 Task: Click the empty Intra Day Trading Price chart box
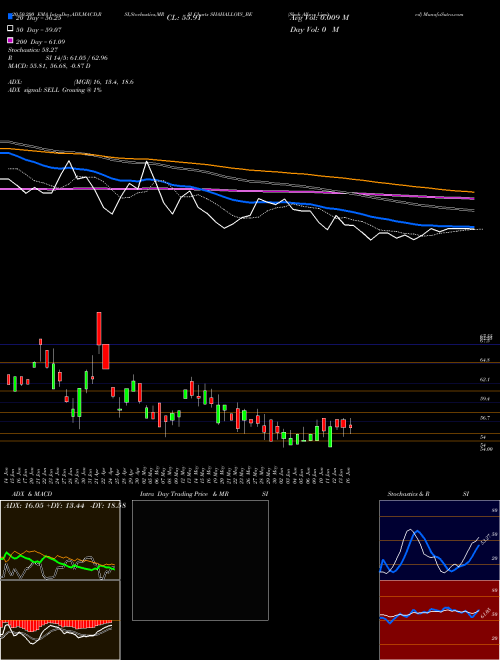200,560
